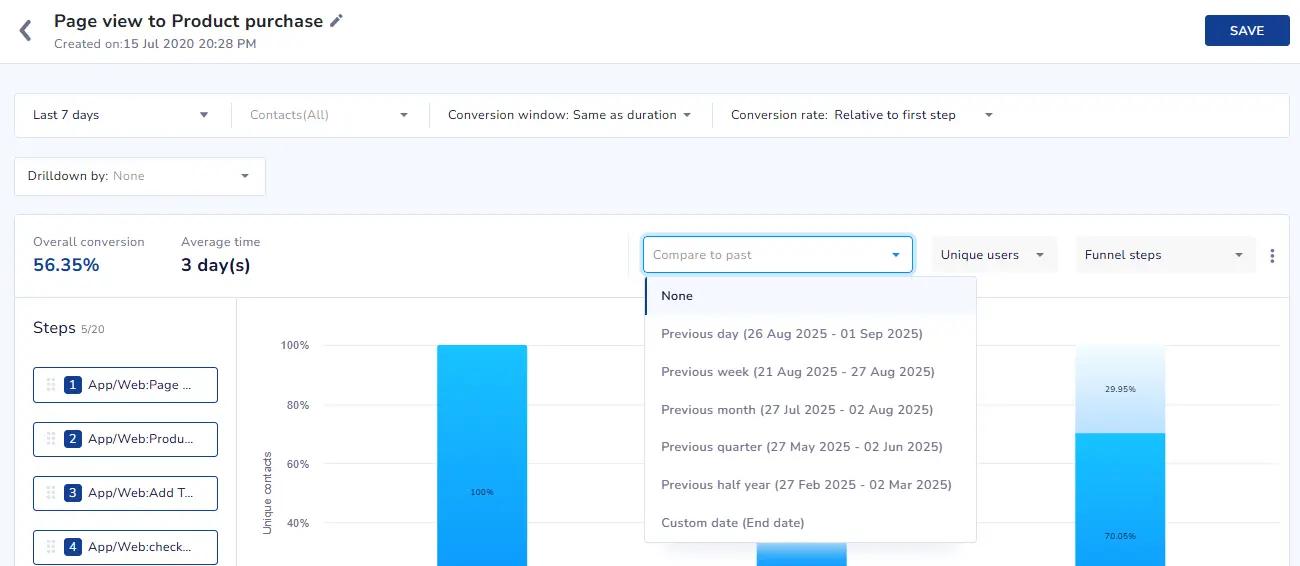Open Conversion rate Relative to first step dropdown
Screen dimensions: 1300x566
click(861, 115)
